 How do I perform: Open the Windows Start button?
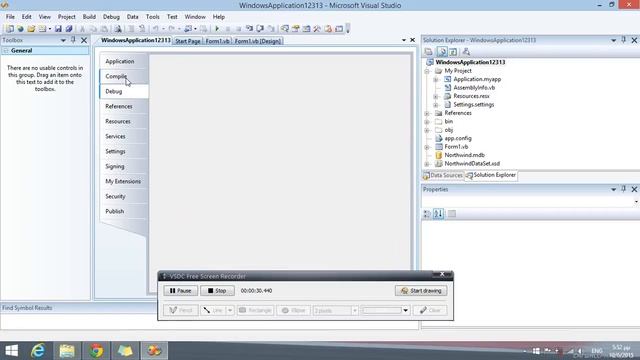(x=11, y=351)
